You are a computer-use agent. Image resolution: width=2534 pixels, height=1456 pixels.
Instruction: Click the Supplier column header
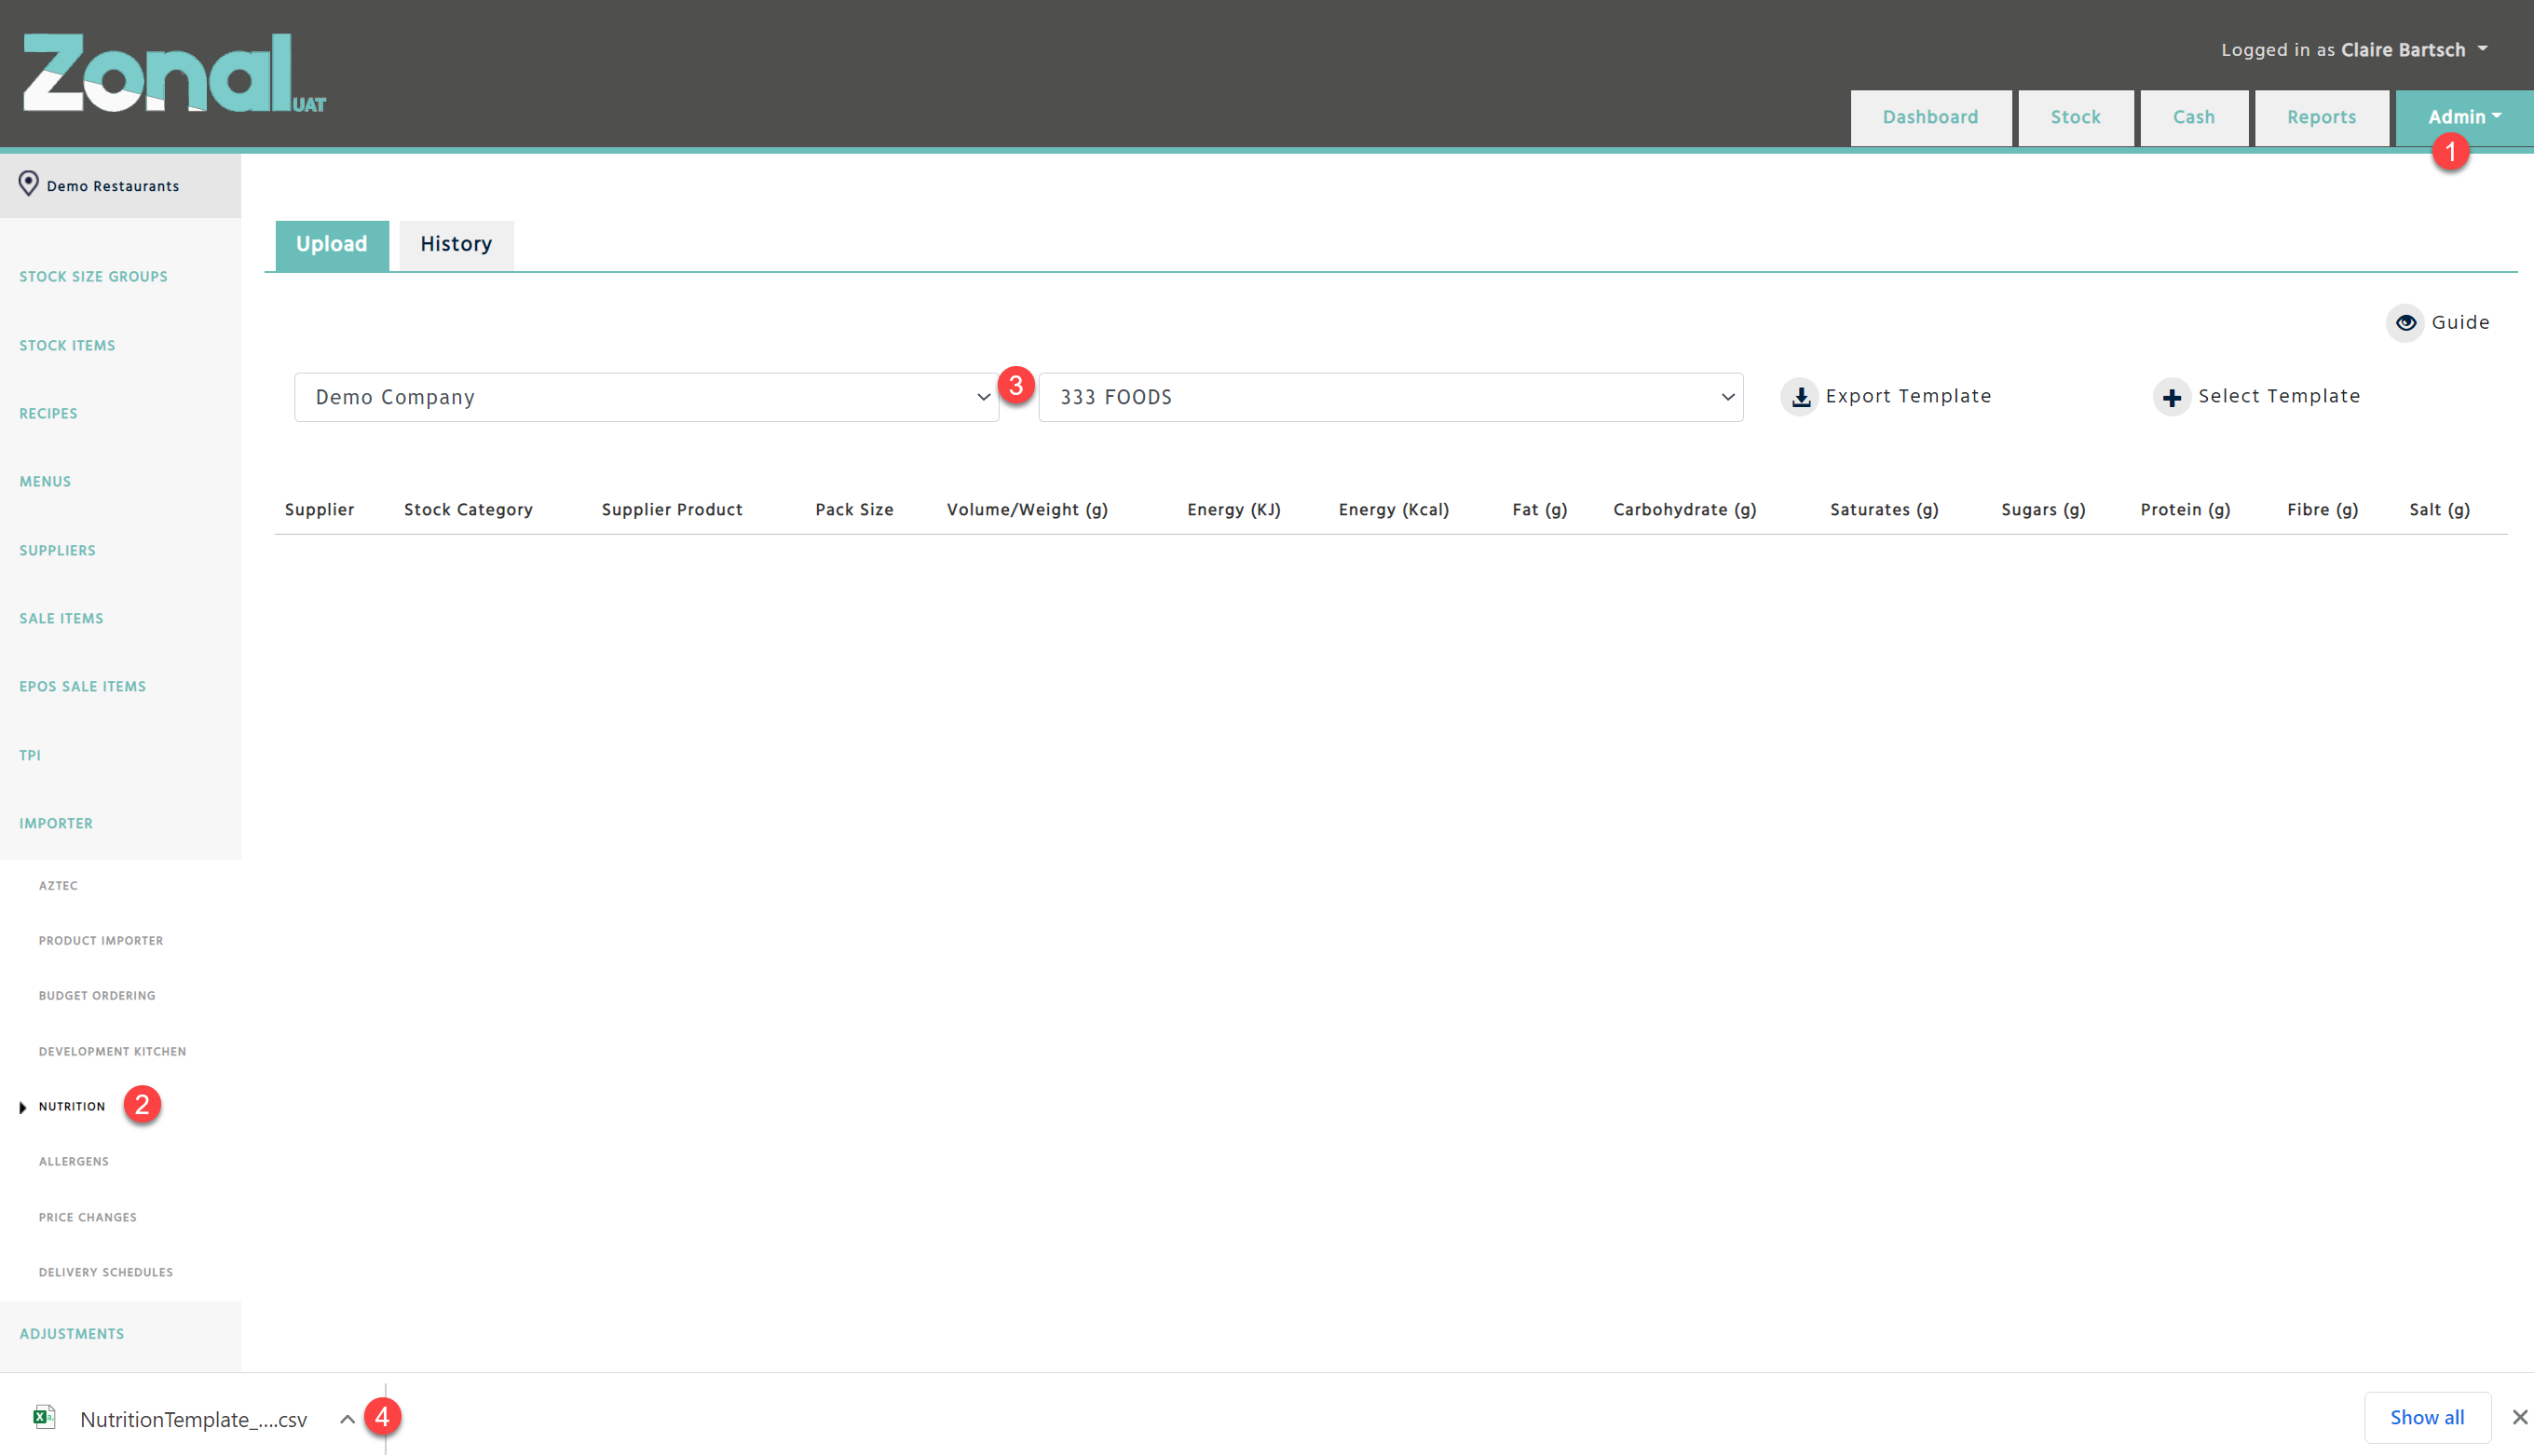319,510
